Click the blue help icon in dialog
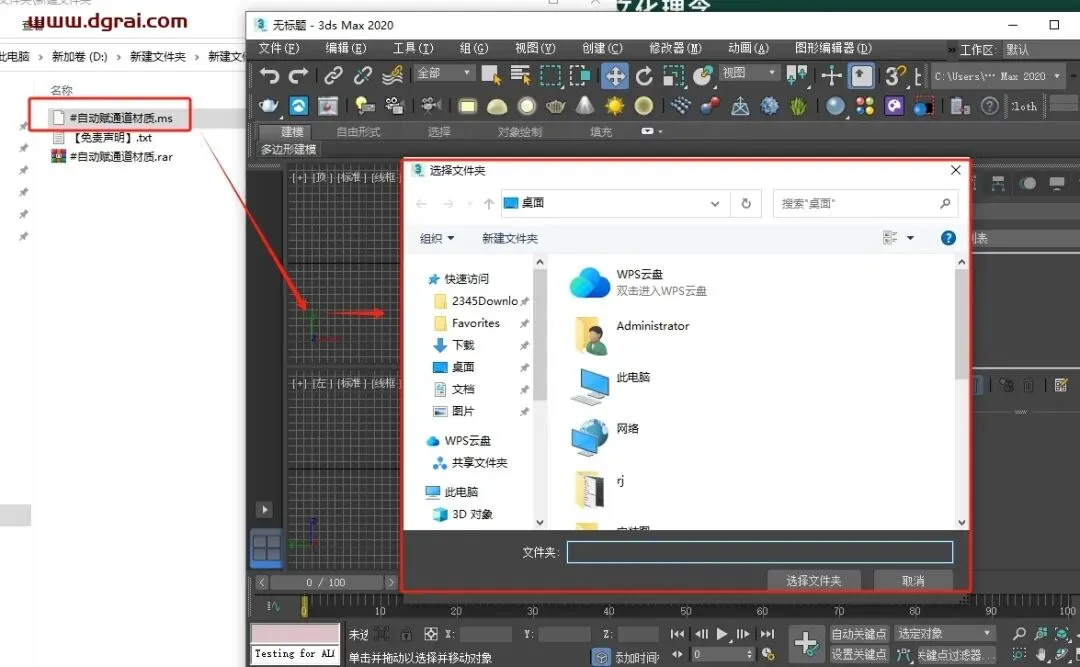The image size is (1080, 667). click(x=948, y=238)
